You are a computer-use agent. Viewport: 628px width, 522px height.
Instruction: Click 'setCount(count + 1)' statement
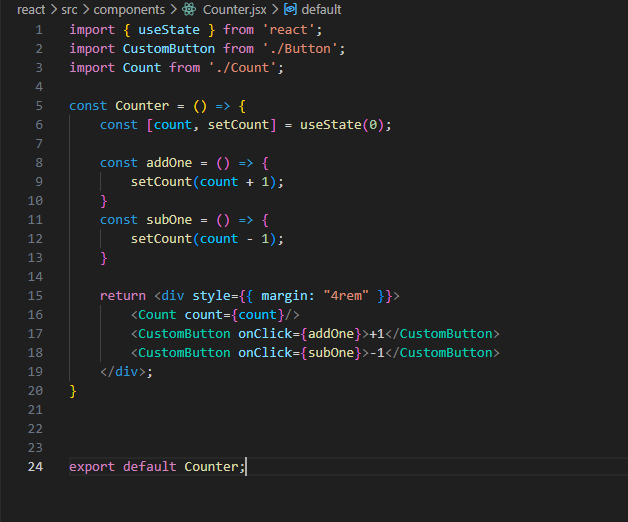point(207,182)
